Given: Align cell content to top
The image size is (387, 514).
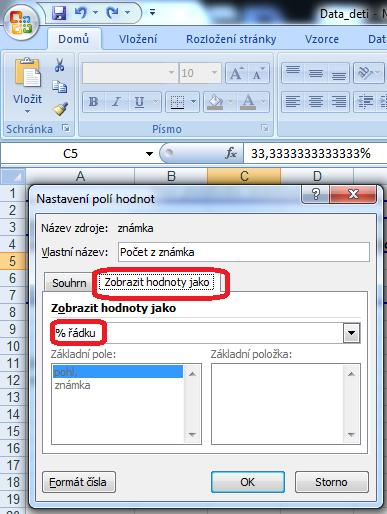Looking at the screenshot, I should 293,73.
